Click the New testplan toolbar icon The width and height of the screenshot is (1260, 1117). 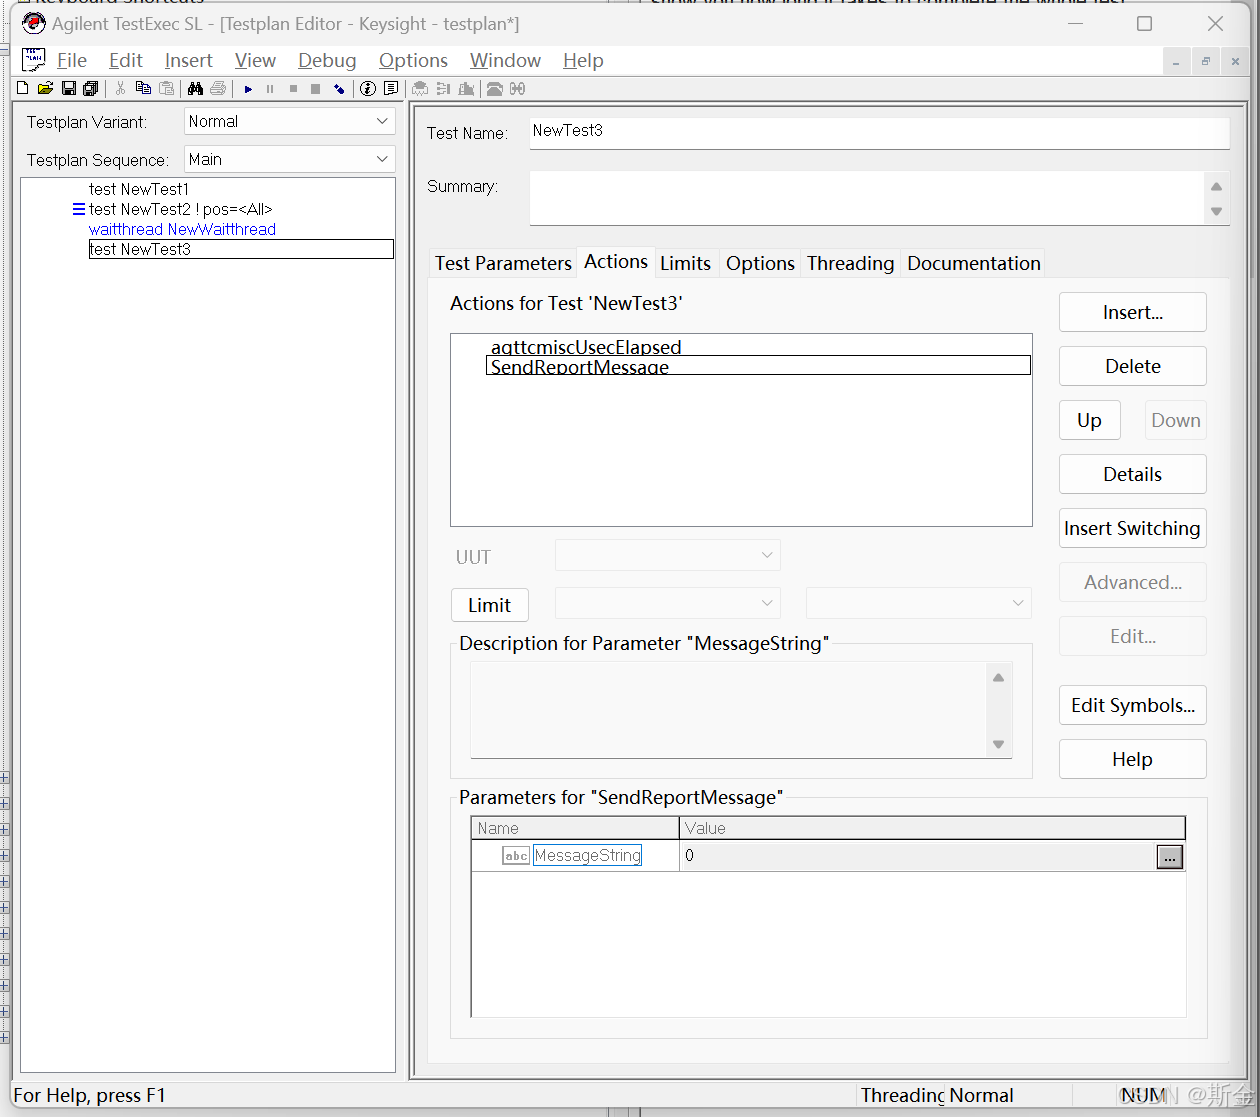(x=22, y=88)
